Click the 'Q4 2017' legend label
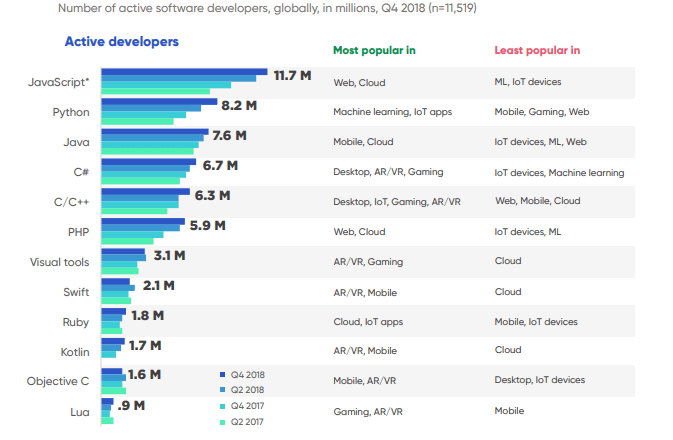Screen dimensions: 673x440 tap(248, 406)
